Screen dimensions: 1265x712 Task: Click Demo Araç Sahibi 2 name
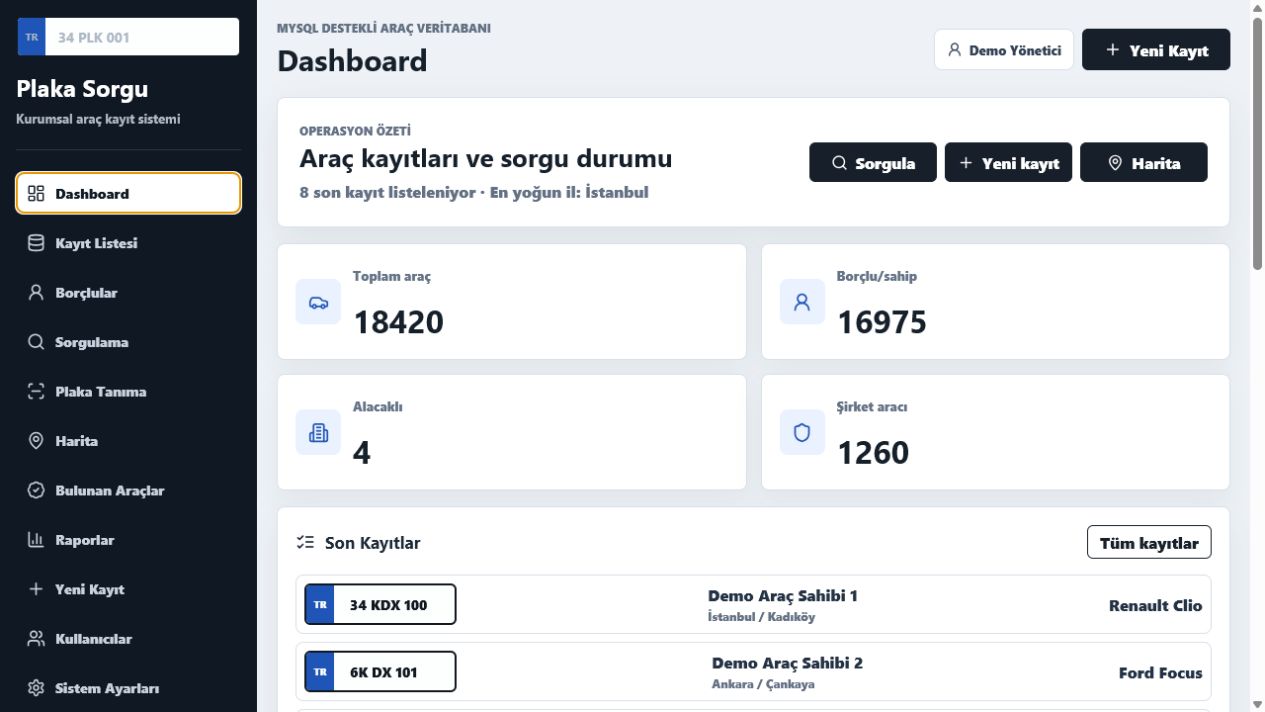tap(787, 663)
